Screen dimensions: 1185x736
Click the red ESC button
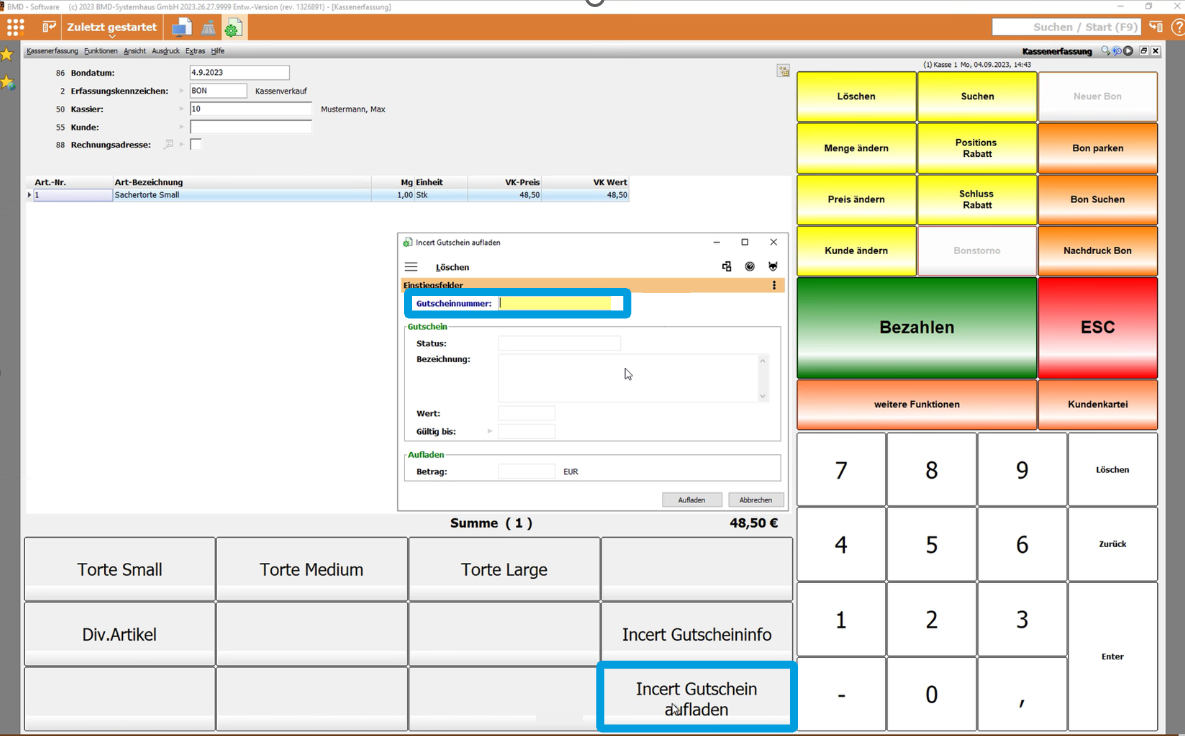tap(1097, 327)
